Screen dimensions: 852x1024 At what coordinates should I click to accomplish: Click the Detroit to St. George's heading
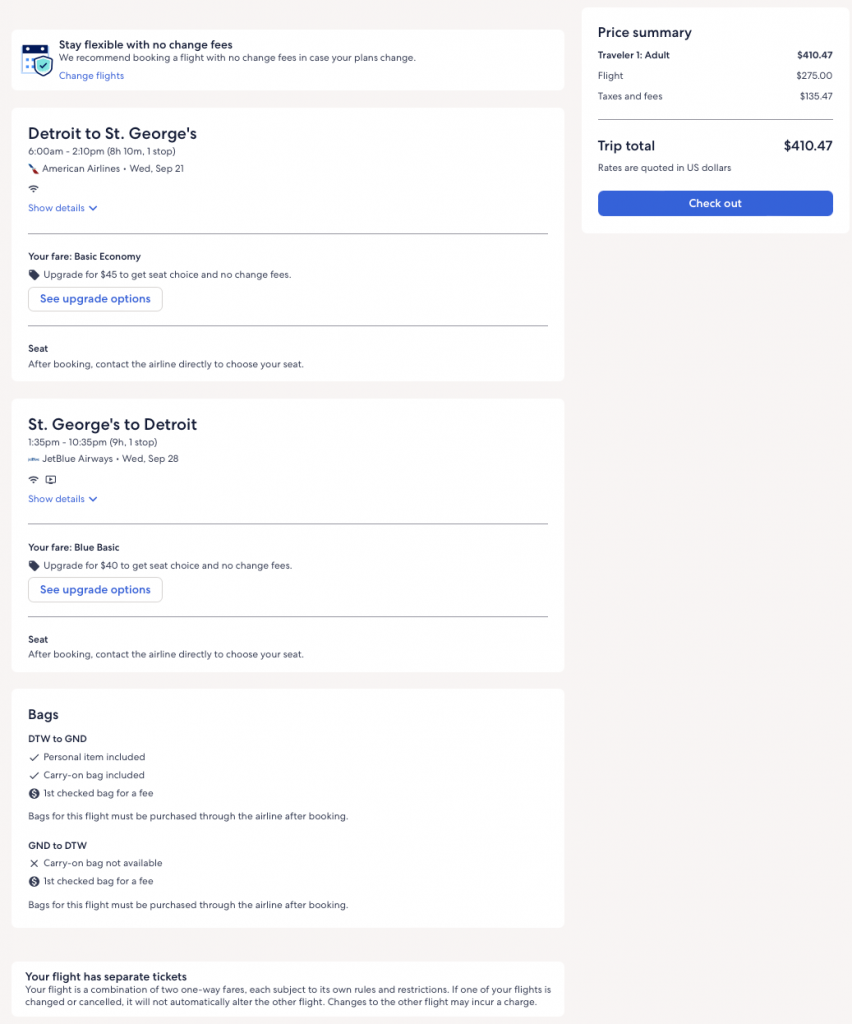point(119,134)
